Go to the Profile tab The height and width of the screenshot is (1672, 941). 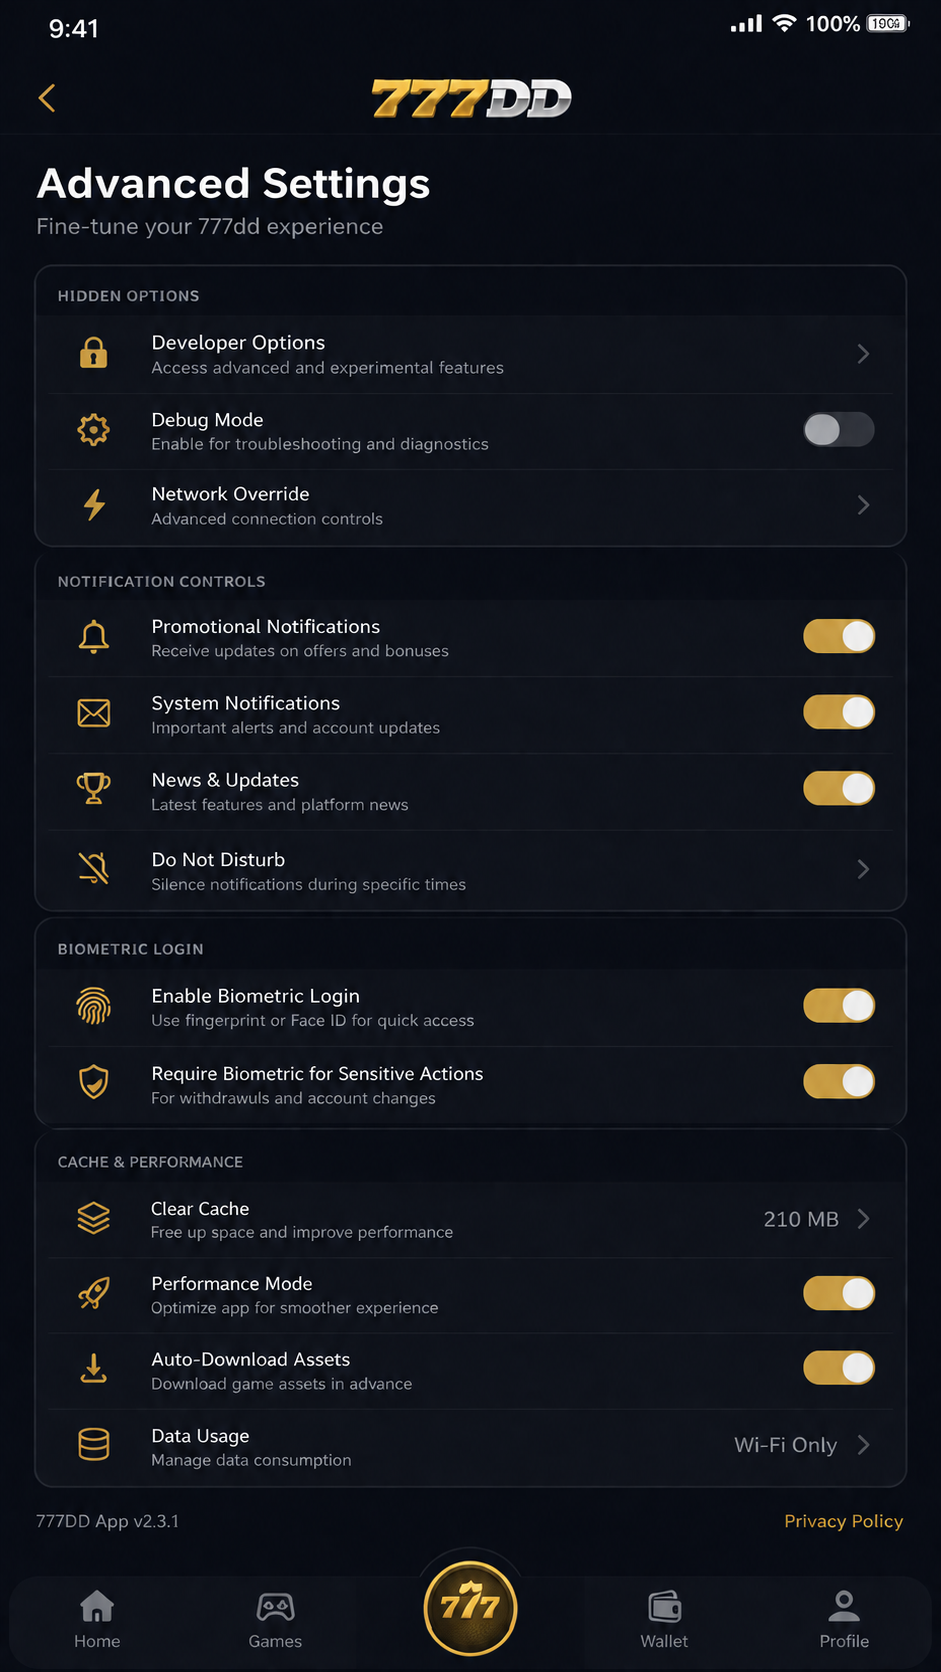tap(844, 1620)
